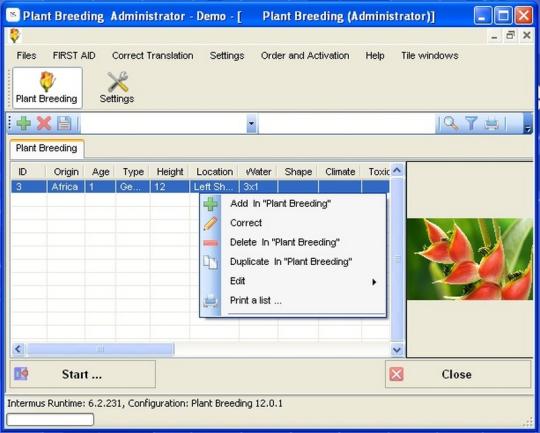Select the Height cell showing 12
The image size is (540, 433).
tap(170, 187)
